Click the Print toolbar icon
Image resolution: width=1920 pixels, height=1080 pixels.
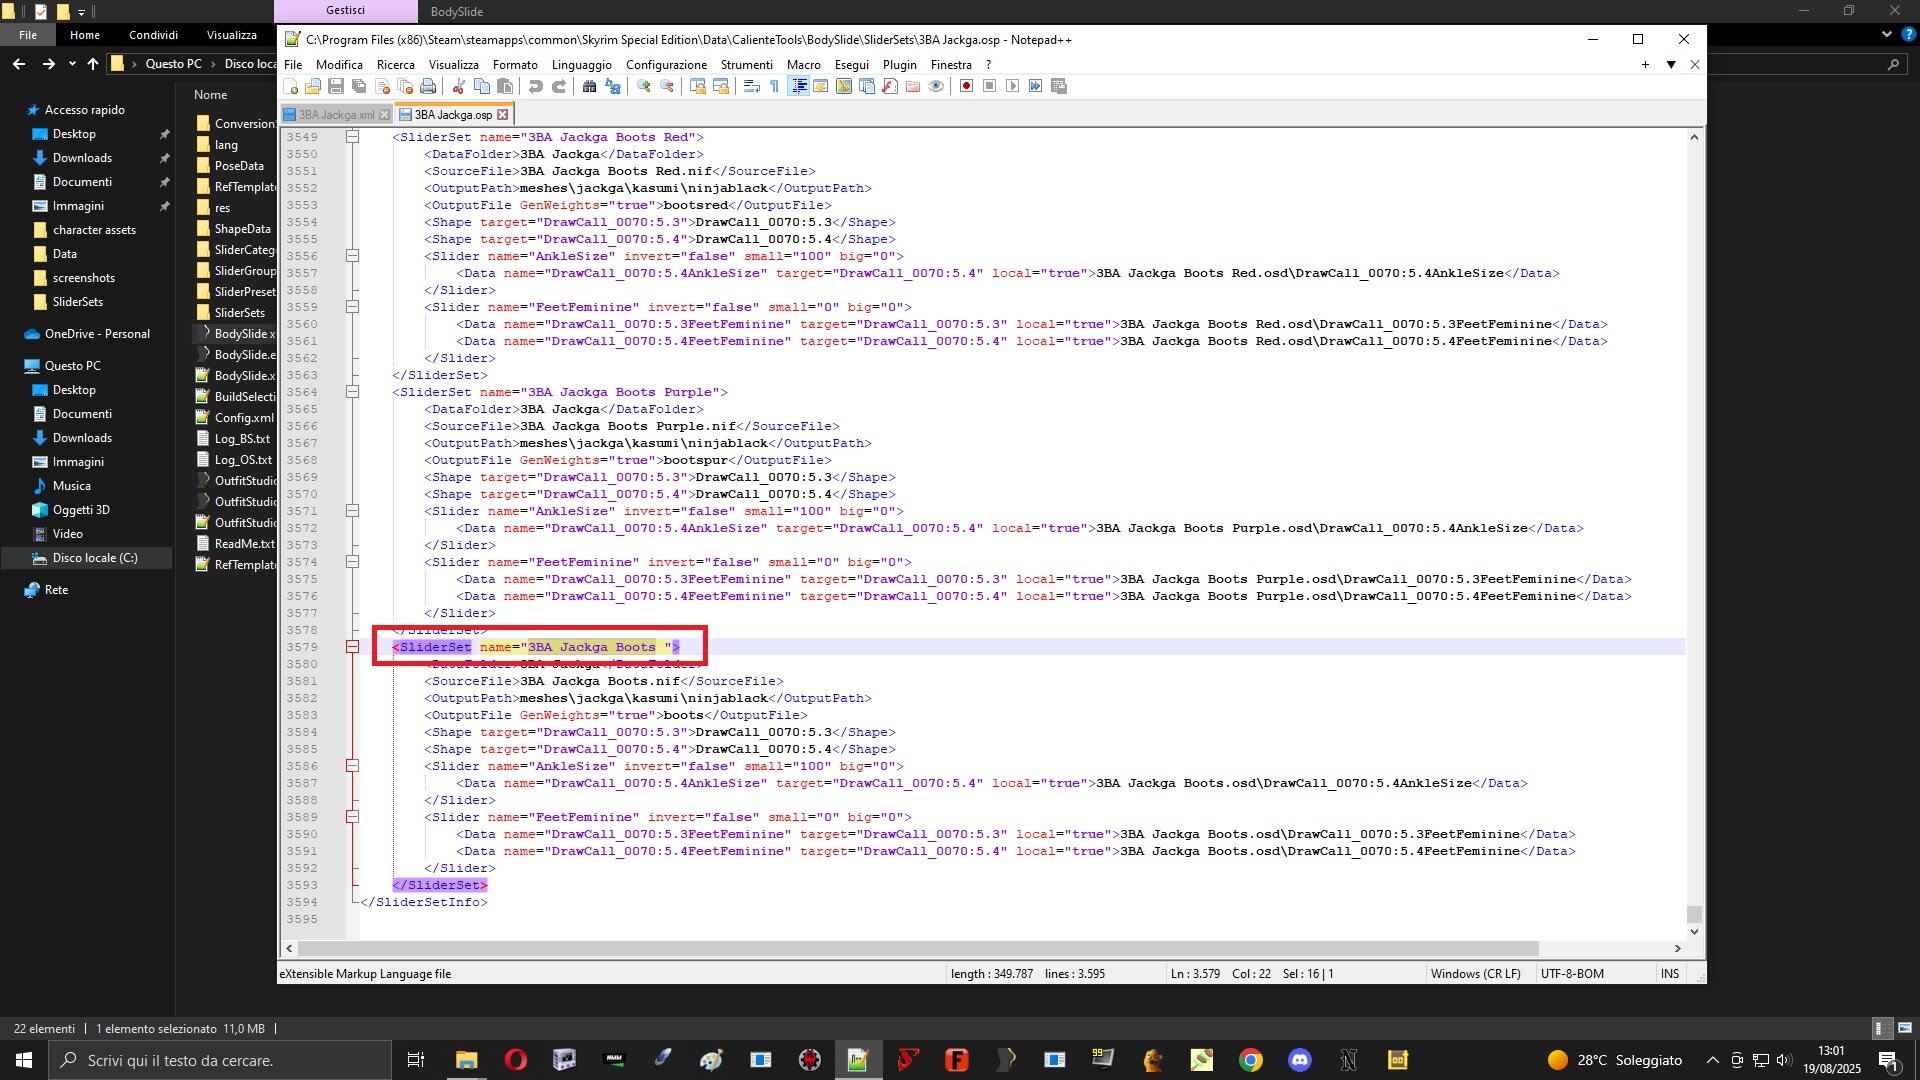[x=428, y=86]
